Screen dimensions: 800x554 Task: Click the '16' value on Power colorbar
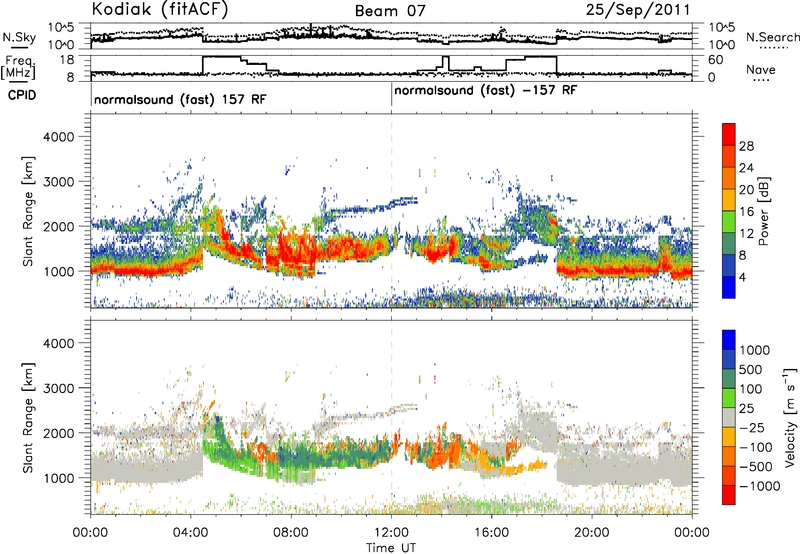(746, 211)
